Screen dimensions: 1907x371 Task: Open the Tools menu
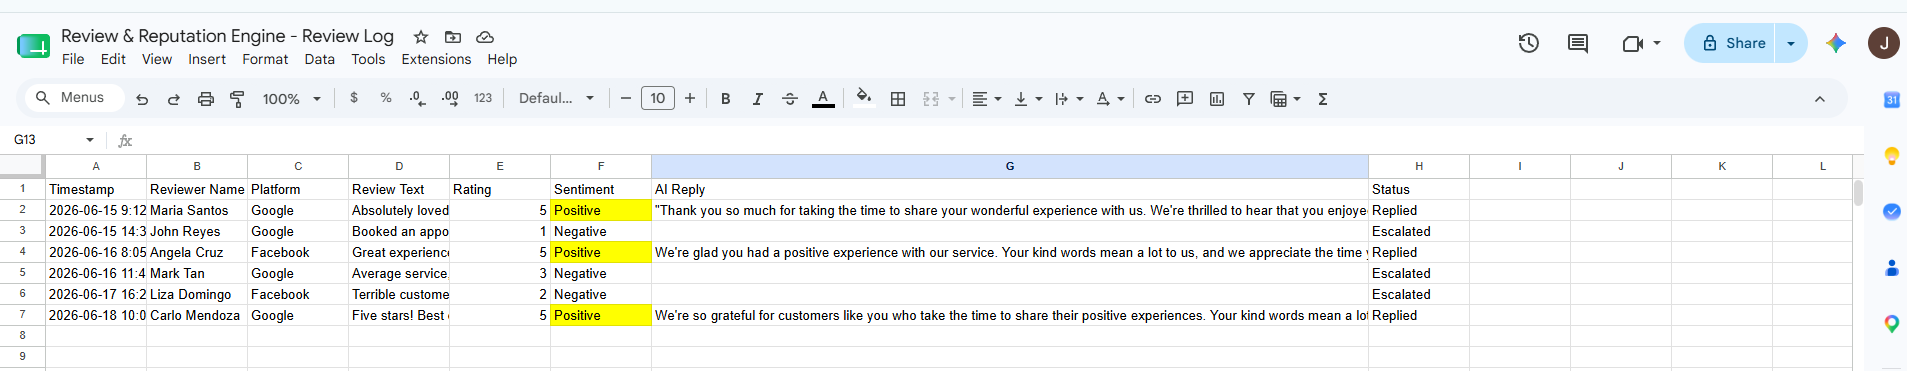tap(368, 59)
